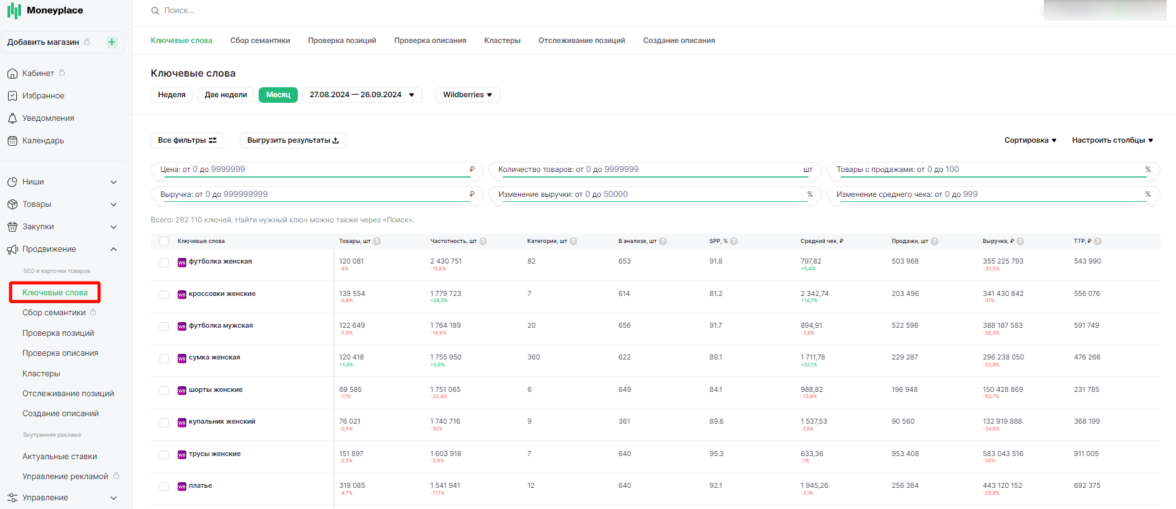Open the Сбор семантики tab
Screen dimensions: 1176x509
260,41
